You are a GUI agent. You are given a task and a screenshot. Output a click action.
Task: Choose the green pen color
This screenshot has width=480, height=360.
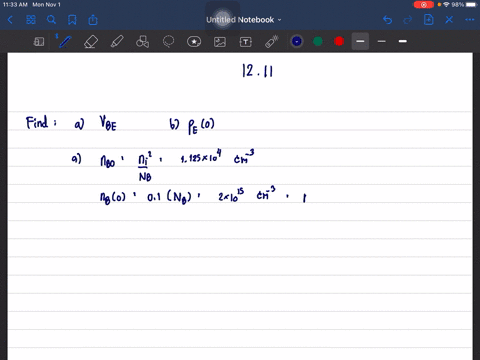click(x=318, y=41)
